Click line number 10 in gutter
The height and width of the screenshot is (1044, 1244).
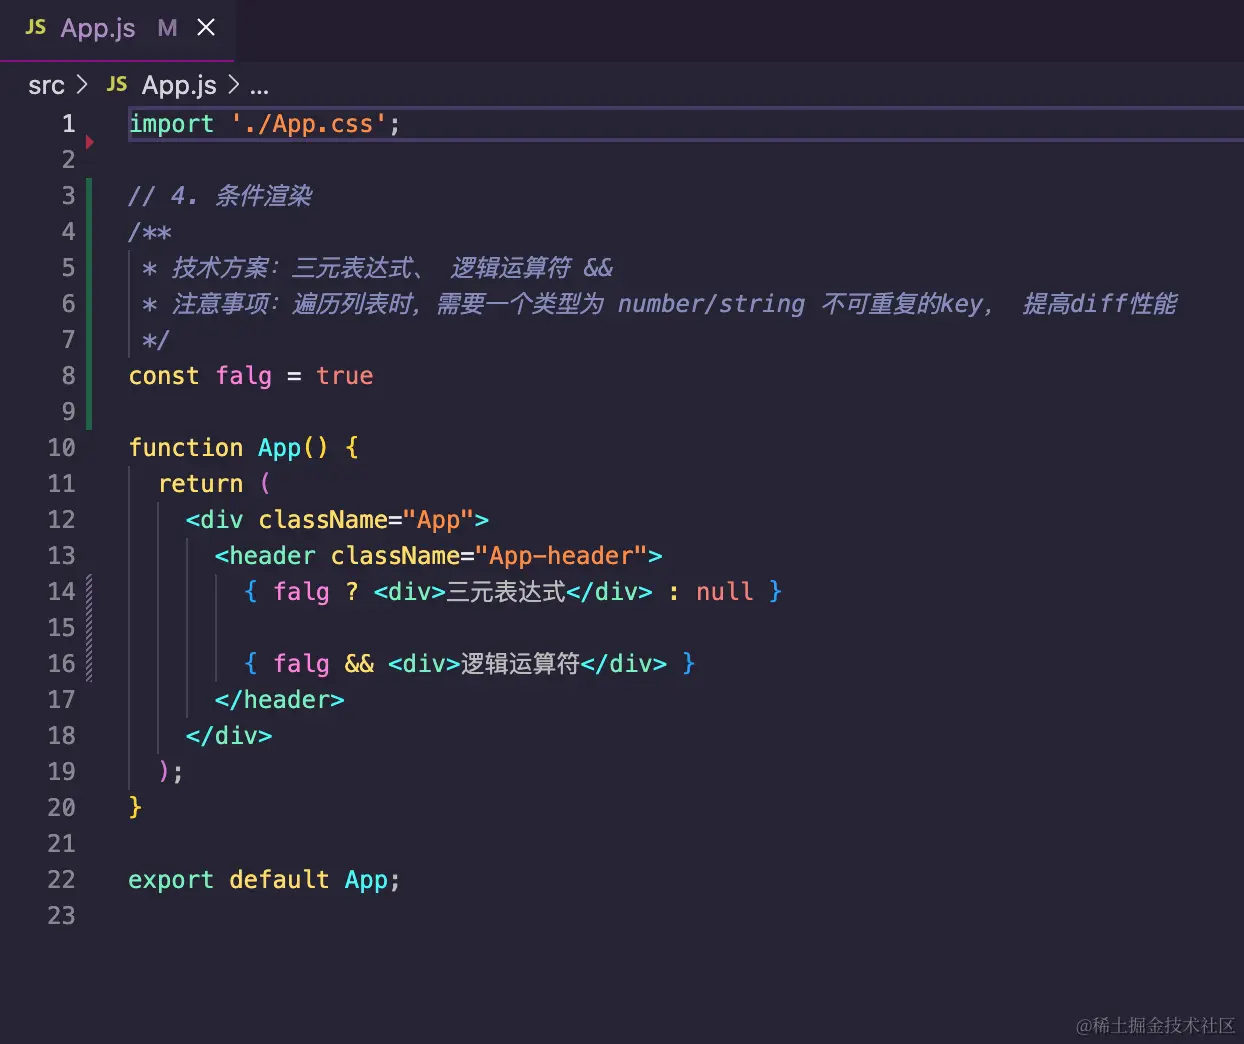[61, 448]
